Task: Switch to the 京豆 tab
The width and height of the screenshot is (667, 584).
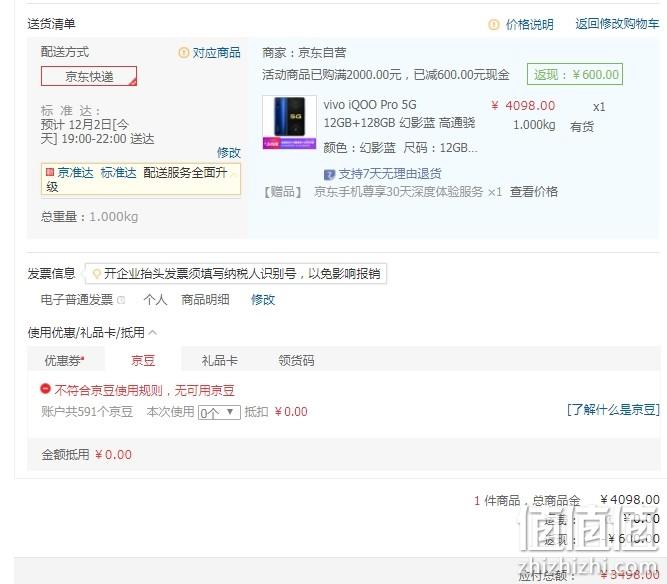Action: tap(143, 361)
